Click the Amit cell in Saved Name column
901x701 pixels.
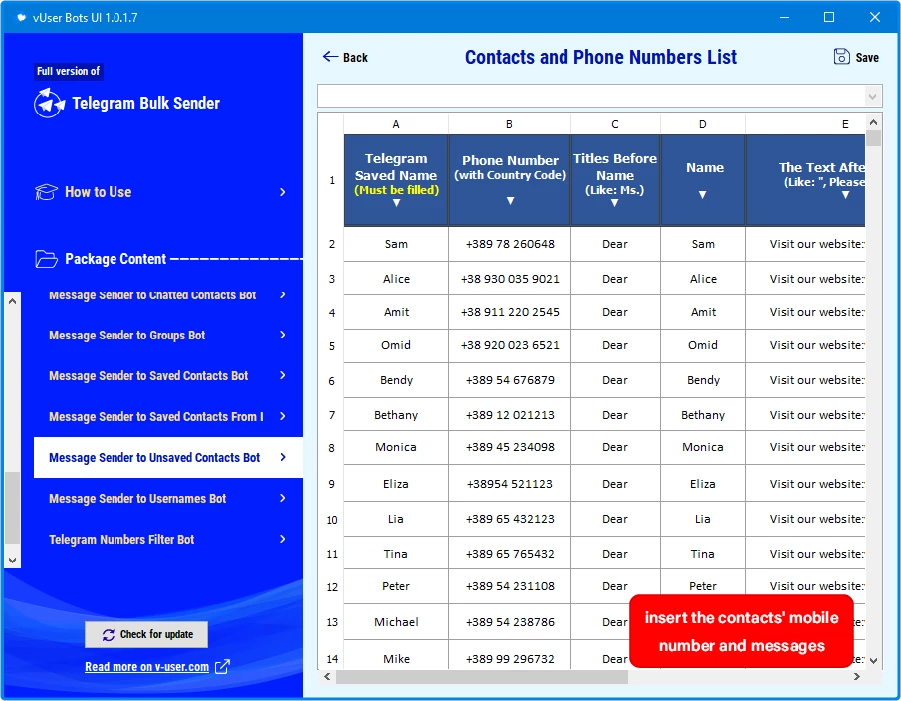[x=396, y=312]
